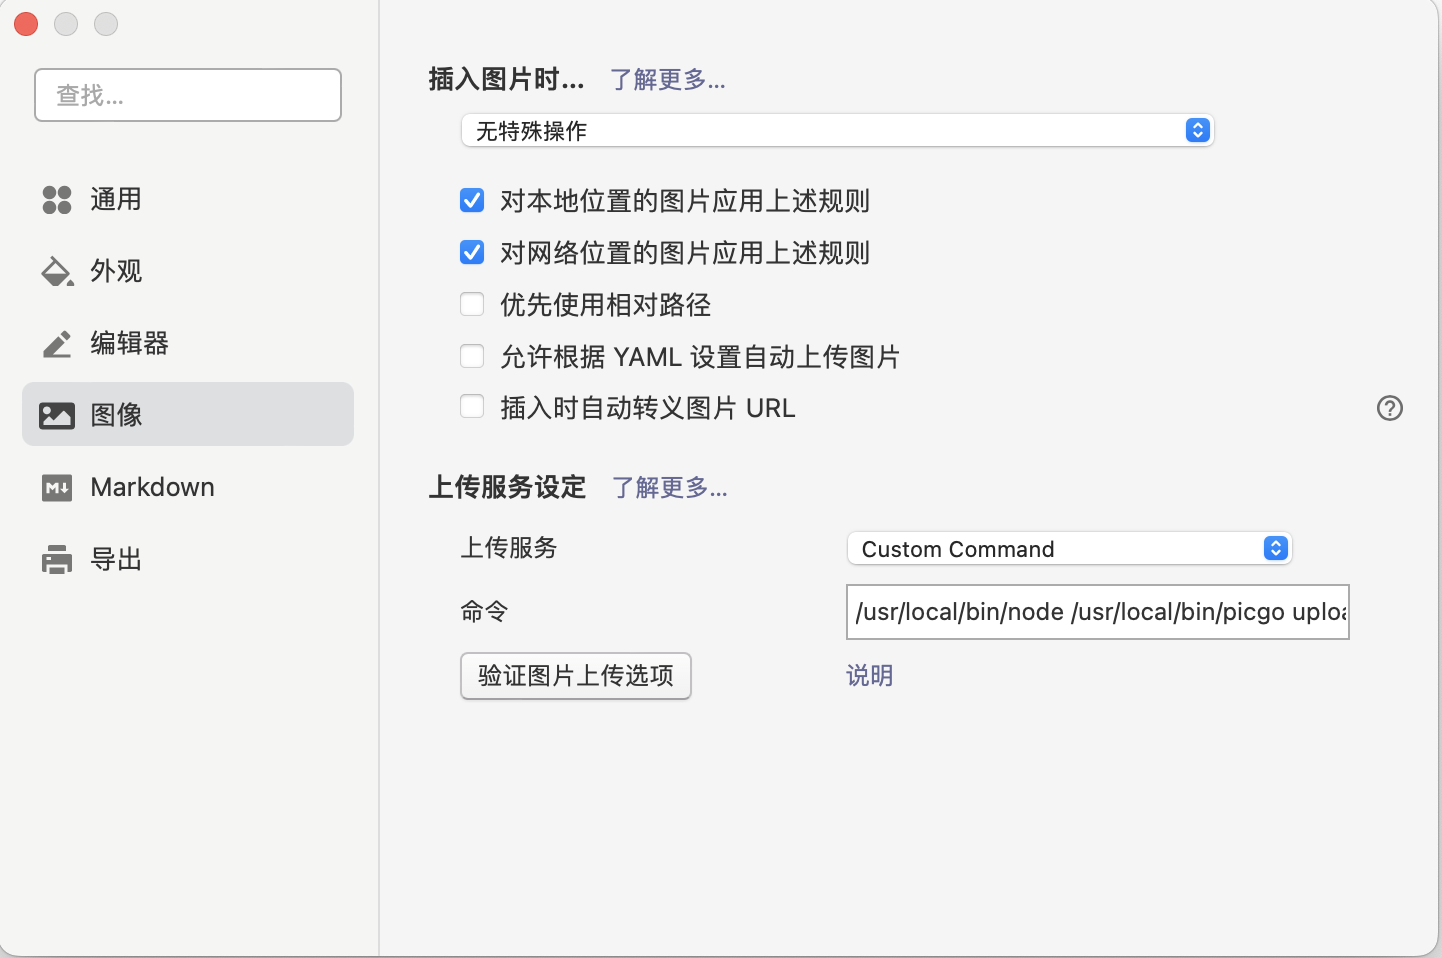Screen dimensions: 1442x958
Task: Click the Export (导出) printer icon
Action: [57, 560]
